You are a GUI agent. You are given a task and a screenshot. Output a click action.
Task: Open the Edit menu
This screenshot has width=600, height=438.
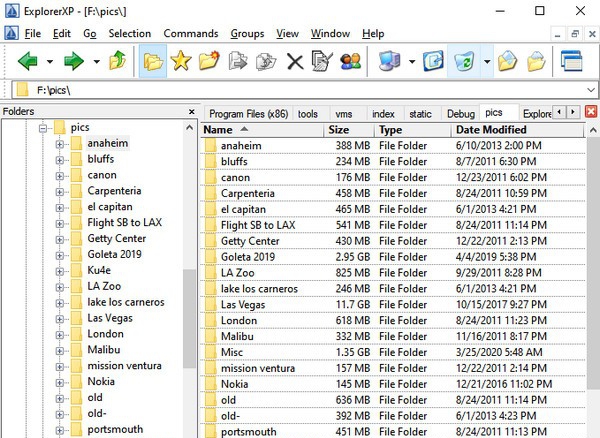pos(62,34)
